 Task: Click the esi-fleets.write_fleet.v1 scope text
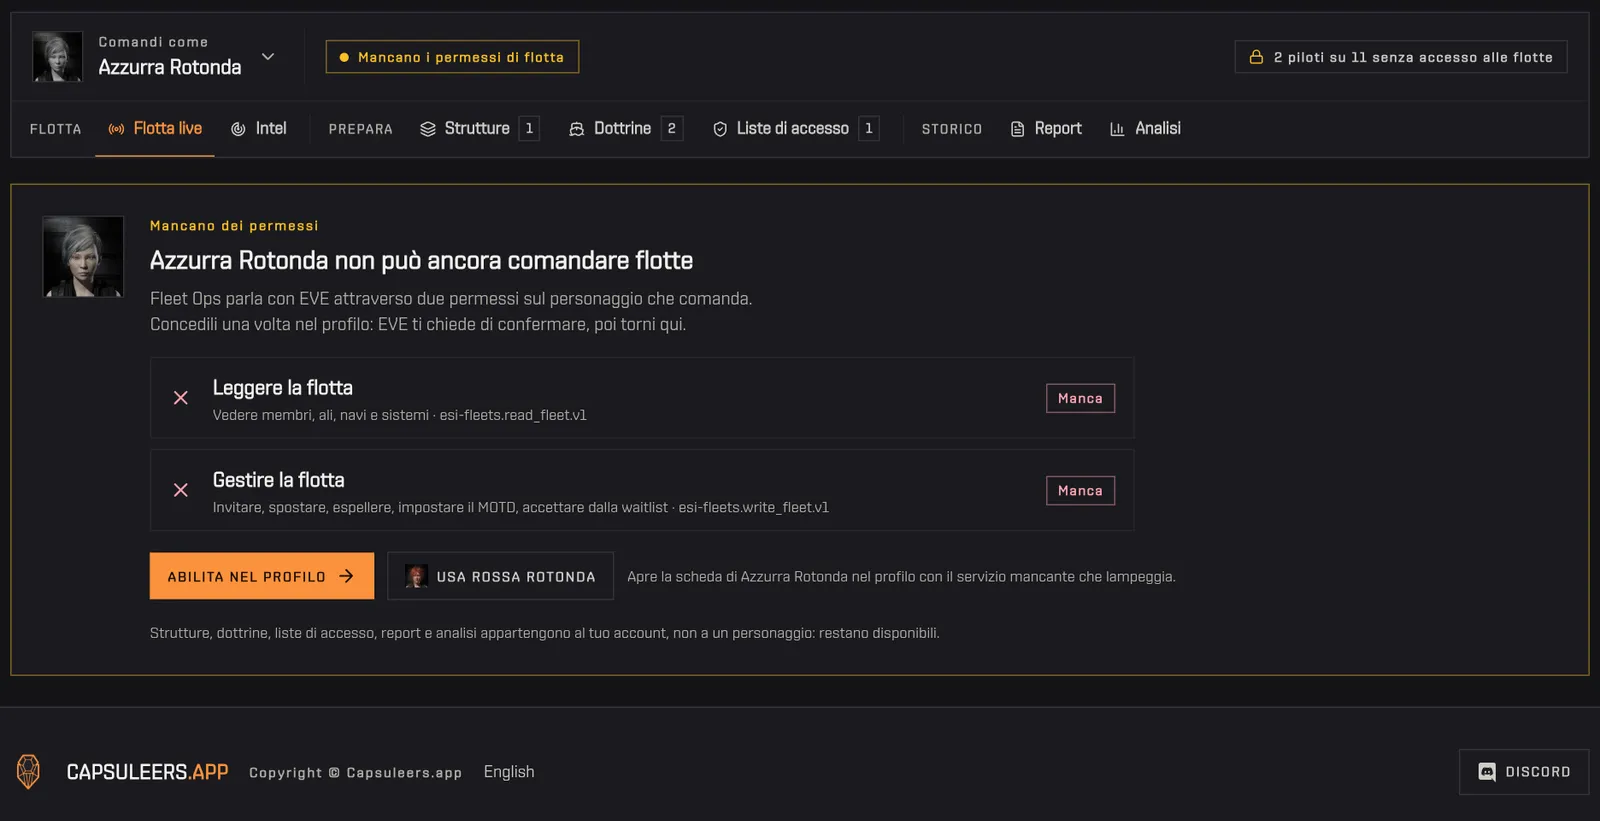coord(754,508)
